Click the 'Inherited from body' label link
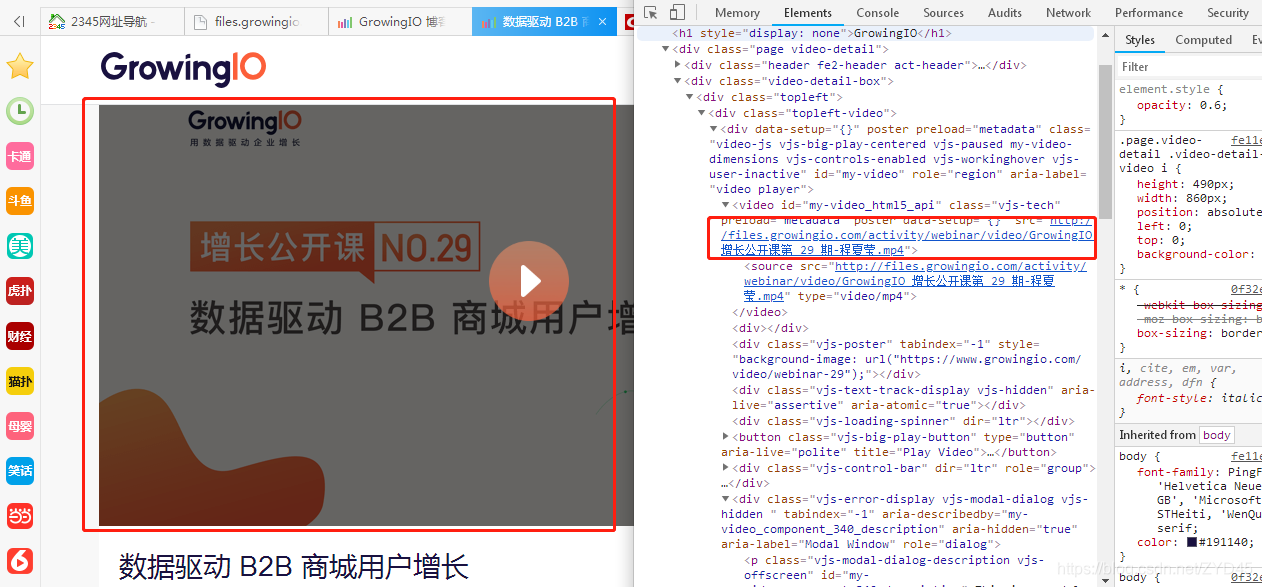This screenshot has width=1262, height=587. point(1216,435)
